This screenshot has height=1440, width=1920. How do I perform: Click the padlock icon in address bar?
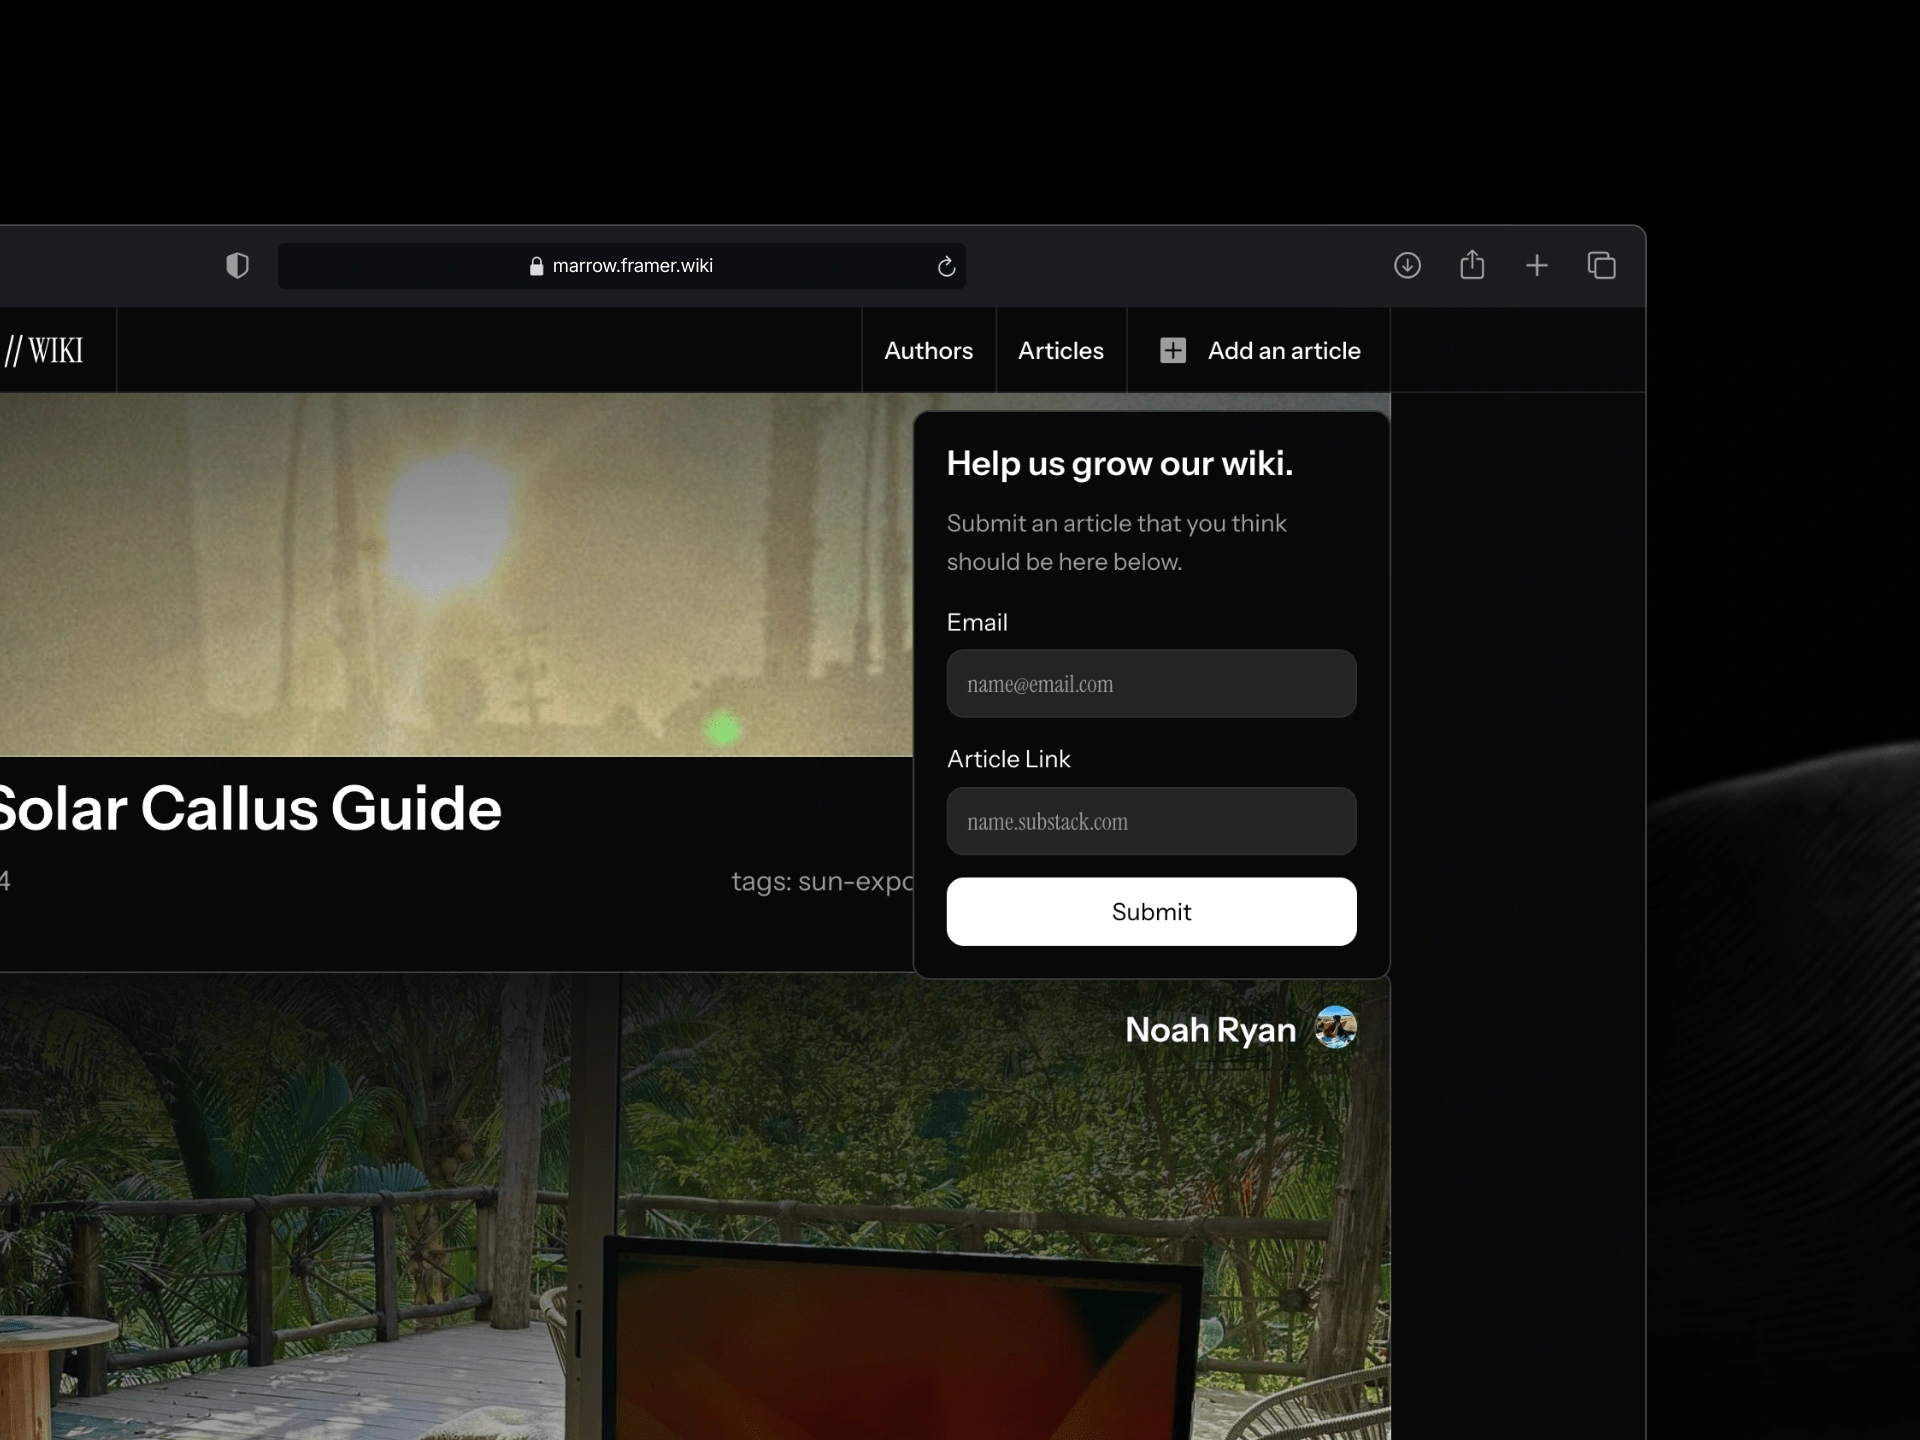coord(536,266)
